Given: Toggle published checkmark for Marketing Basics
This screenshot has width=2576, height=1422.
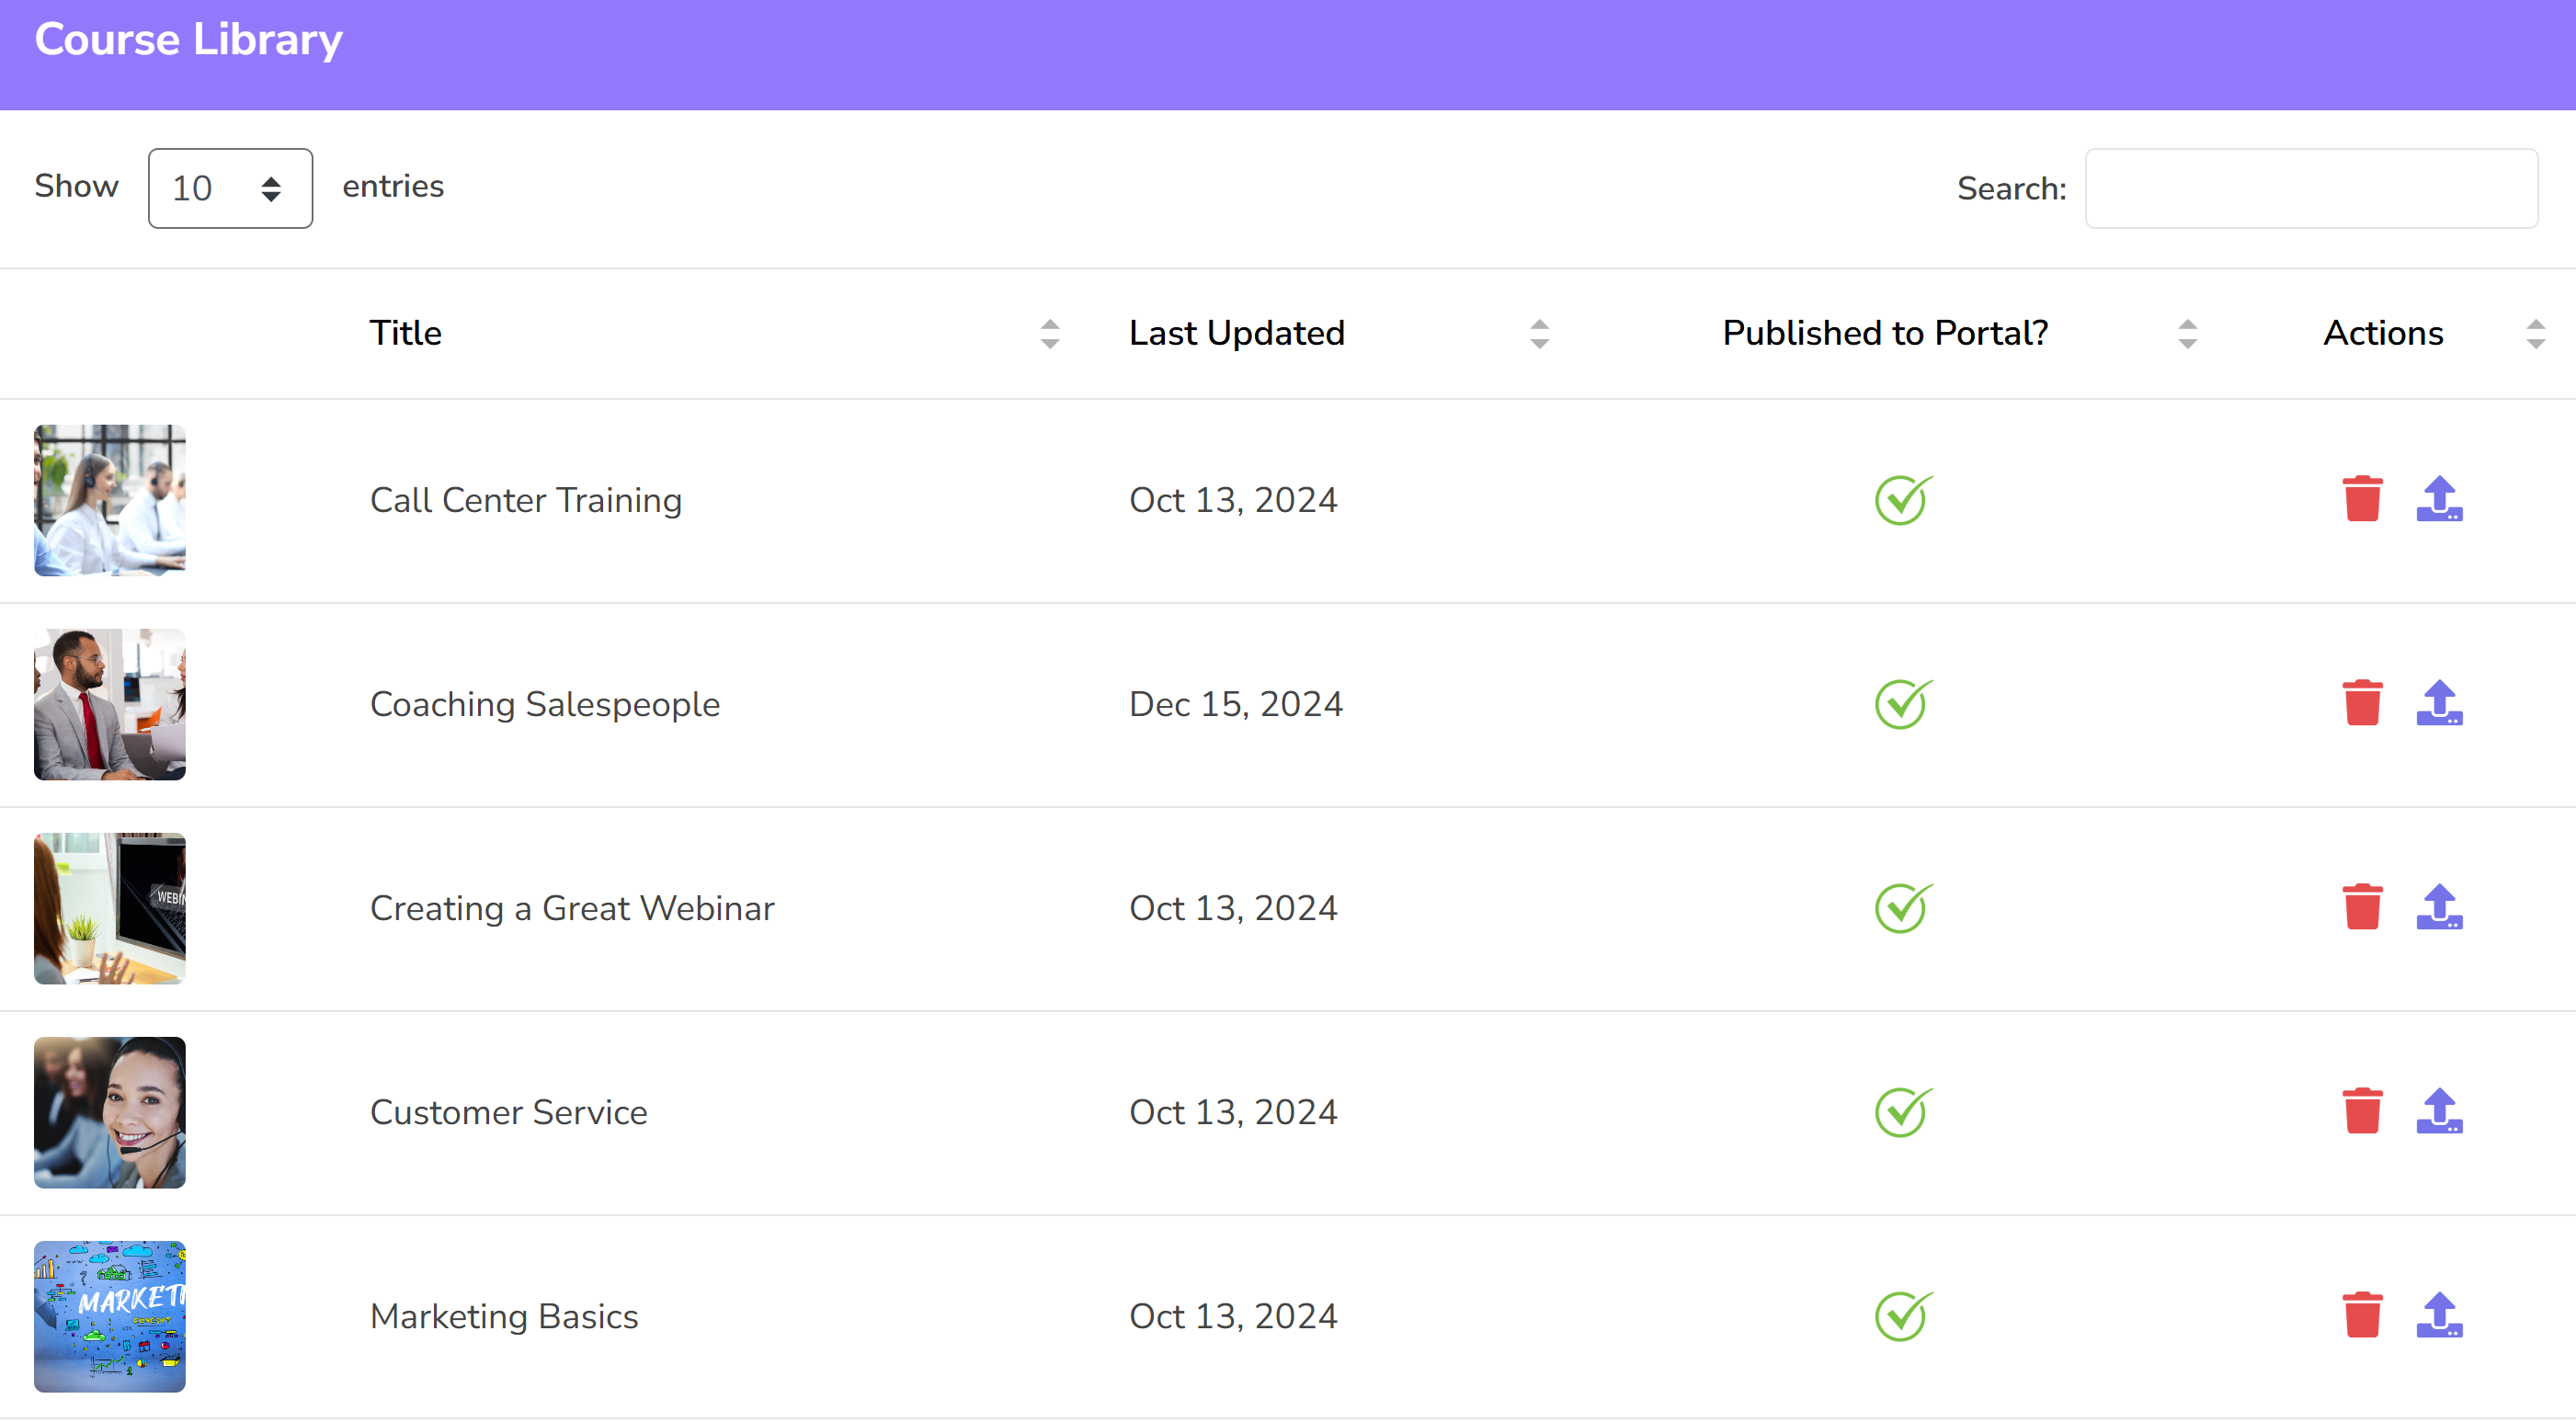Looking at the screenshot, I should [x=1902, y=1316].
